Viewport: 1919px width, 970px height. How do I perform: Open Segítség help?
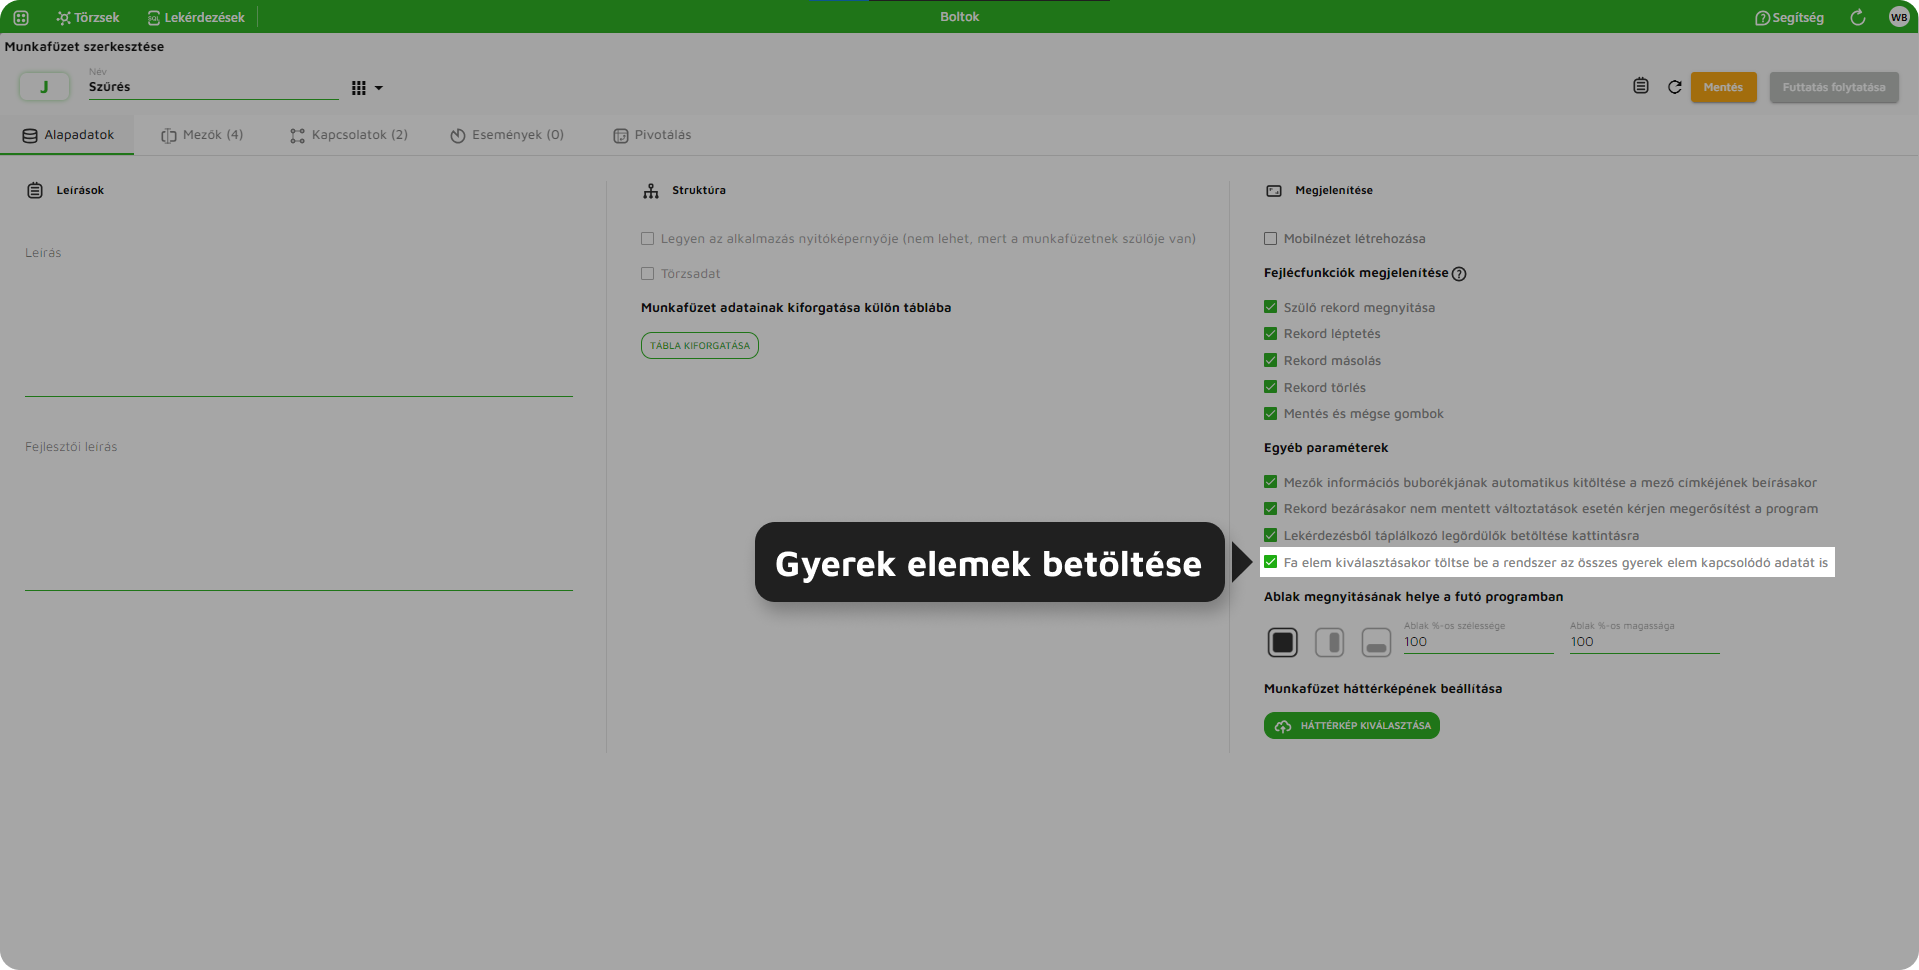tap(1789, 18)
